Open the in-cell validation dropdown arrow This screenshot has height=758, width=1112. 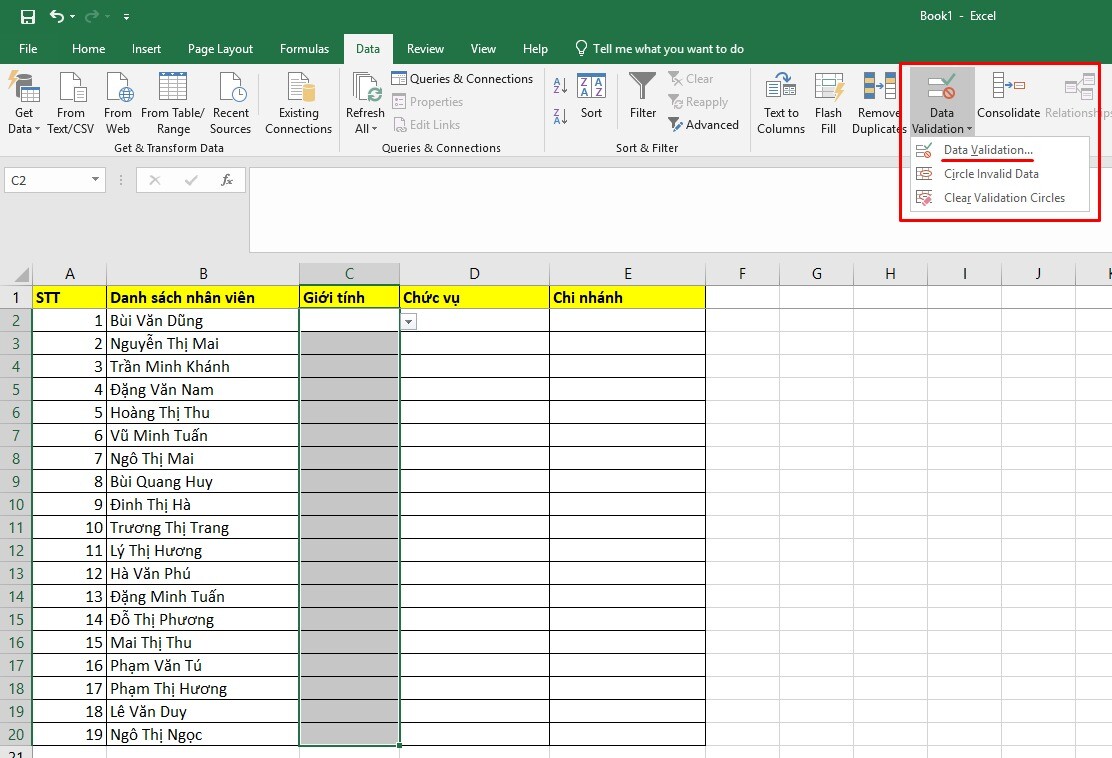tap(409, 321)
